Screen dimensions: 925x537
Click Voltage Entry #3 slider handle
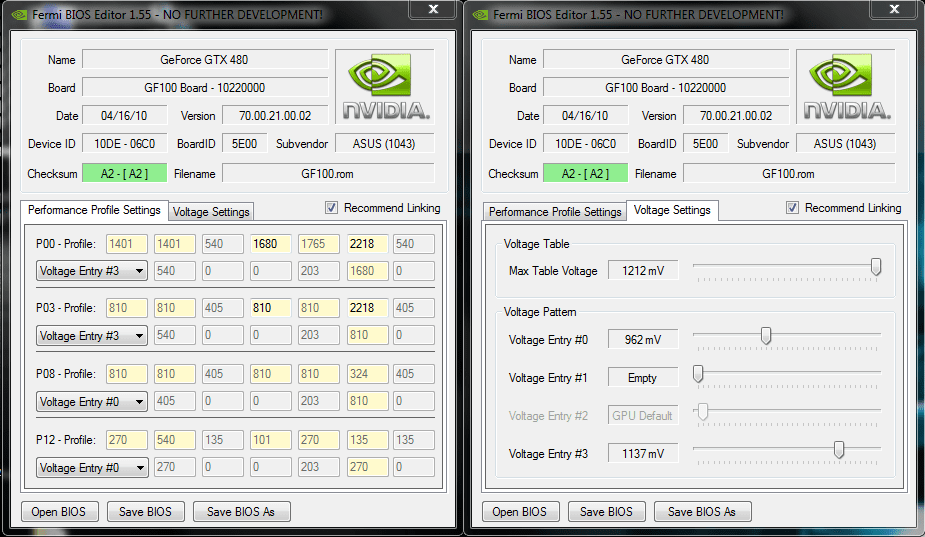[838, 450]
